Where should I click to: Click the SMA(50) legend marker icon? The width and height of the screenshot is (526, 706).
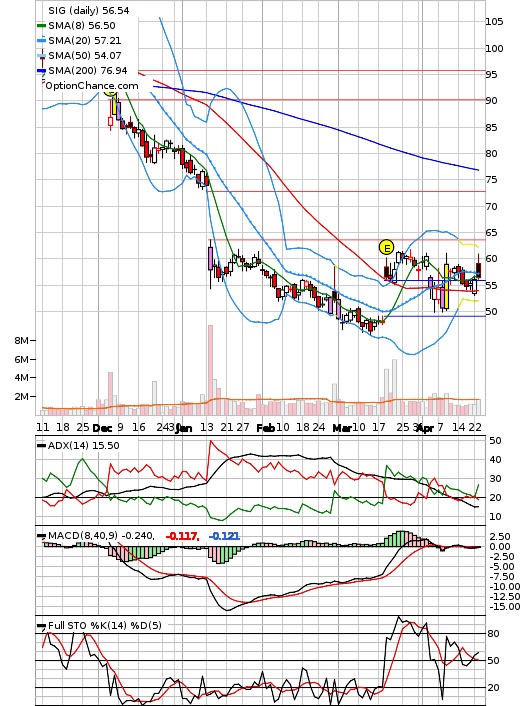(x=41, y=56)
